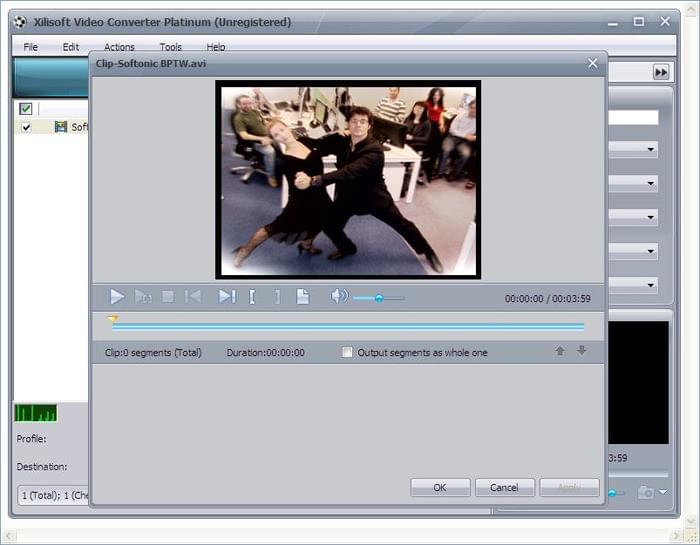Adjust the volume slider
This screenshot has height=545, width=700.
point(379,297)
